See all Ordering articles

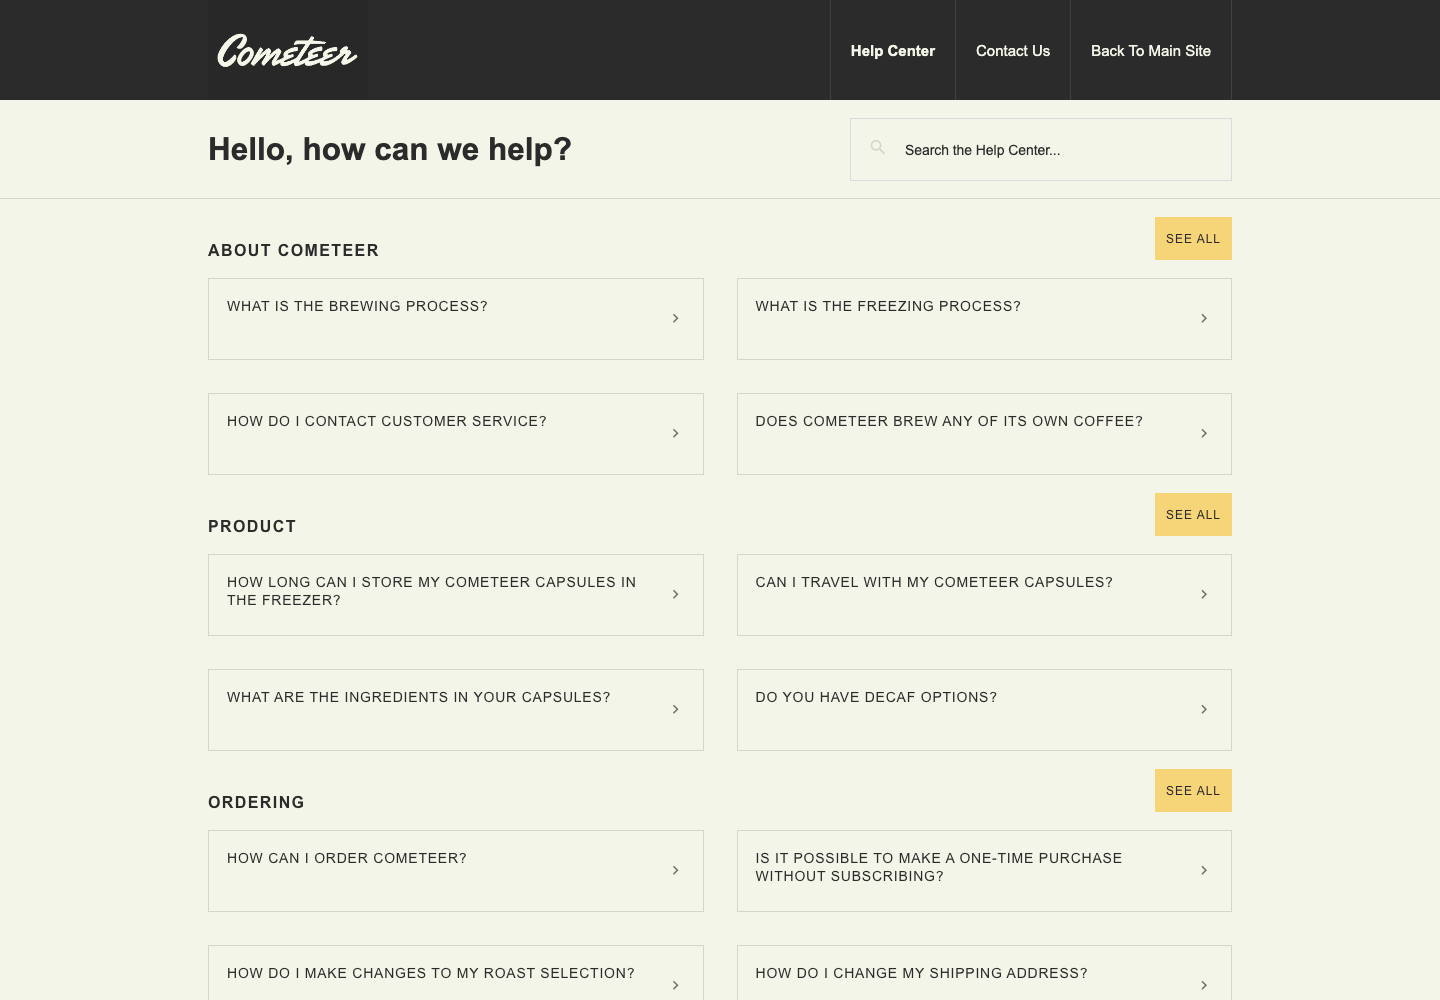coord(1193,791)
